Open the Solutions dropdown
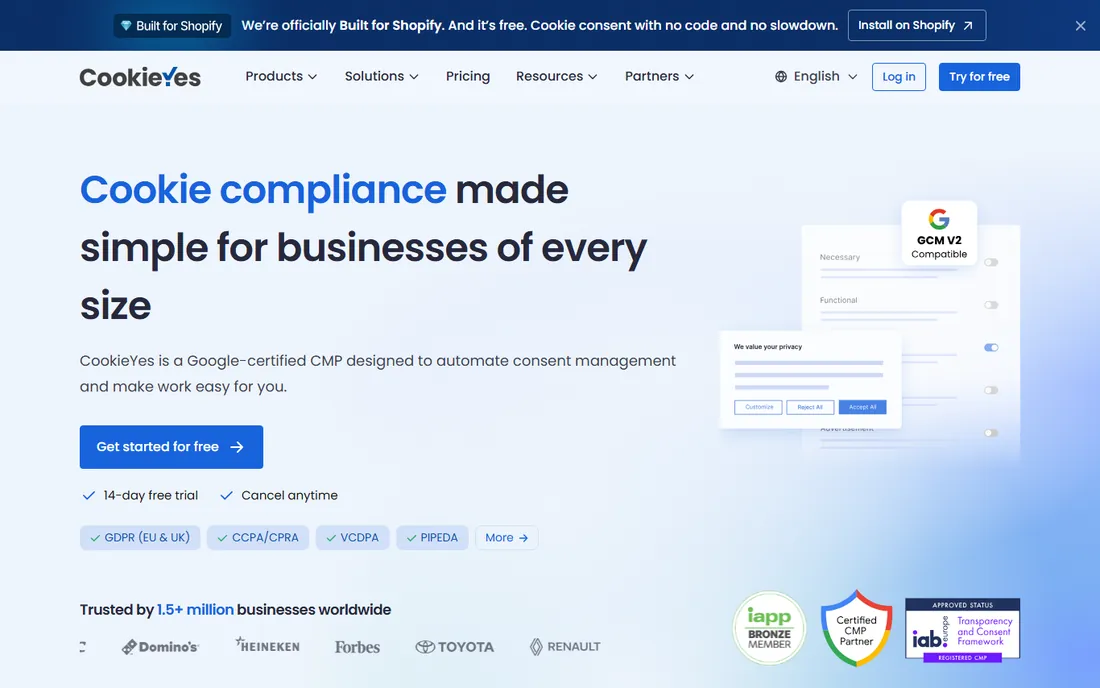Image resolution: width=1100 pixels, height=688 pixels. [x=382, y=76]
